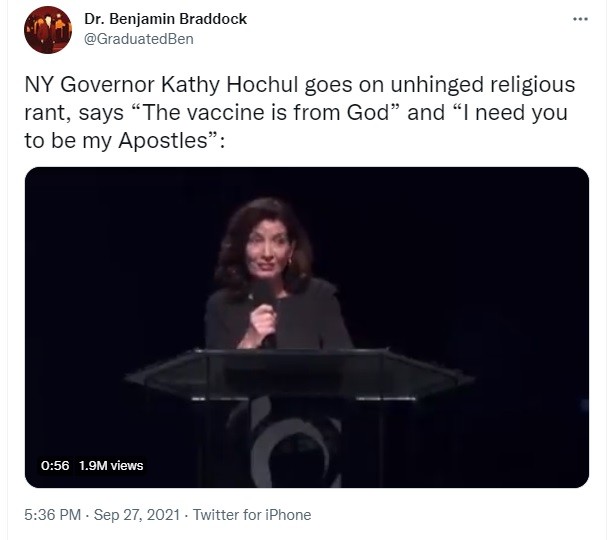The height and width of the screenshot is (540, 612).
Task: Open the @GraduatedBen handle link
Action: 139,39
